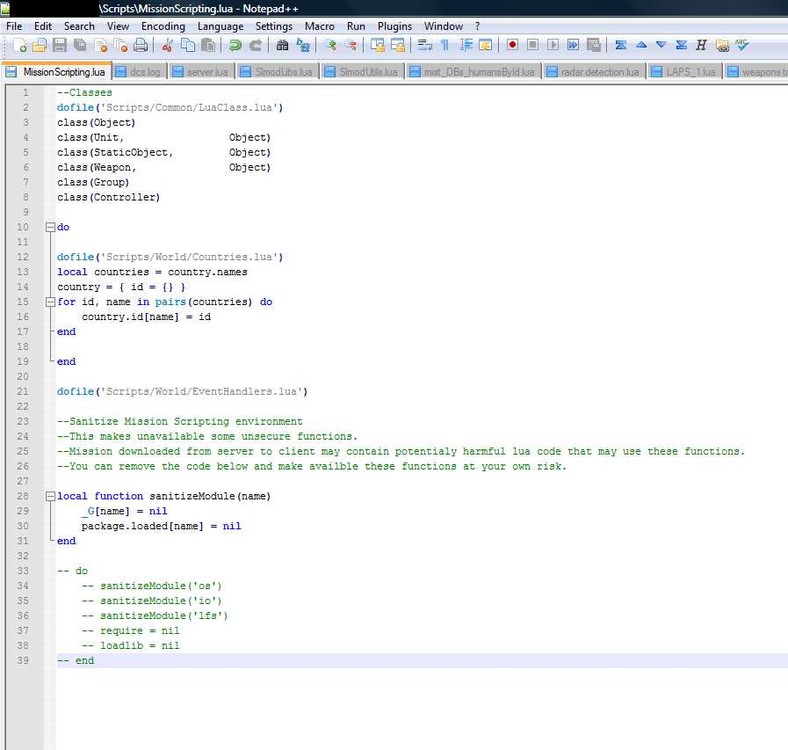Toggle the indent guide button

tap(466, 45)
